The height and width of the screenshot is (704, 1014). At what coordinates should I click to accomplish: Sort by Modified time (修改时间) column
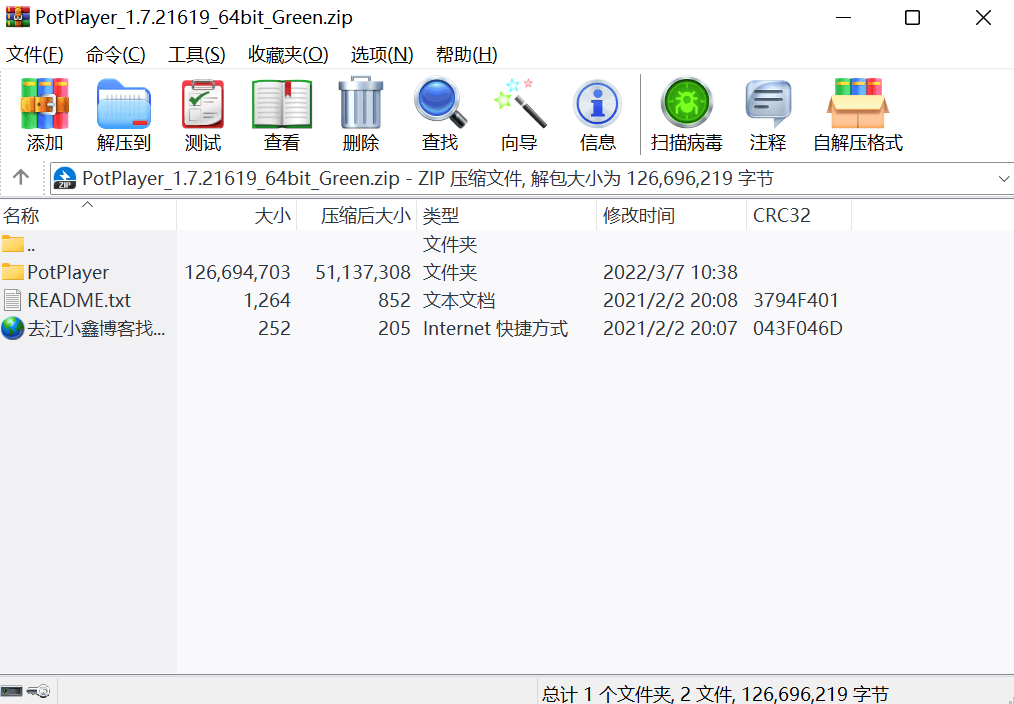pos(639,216)
